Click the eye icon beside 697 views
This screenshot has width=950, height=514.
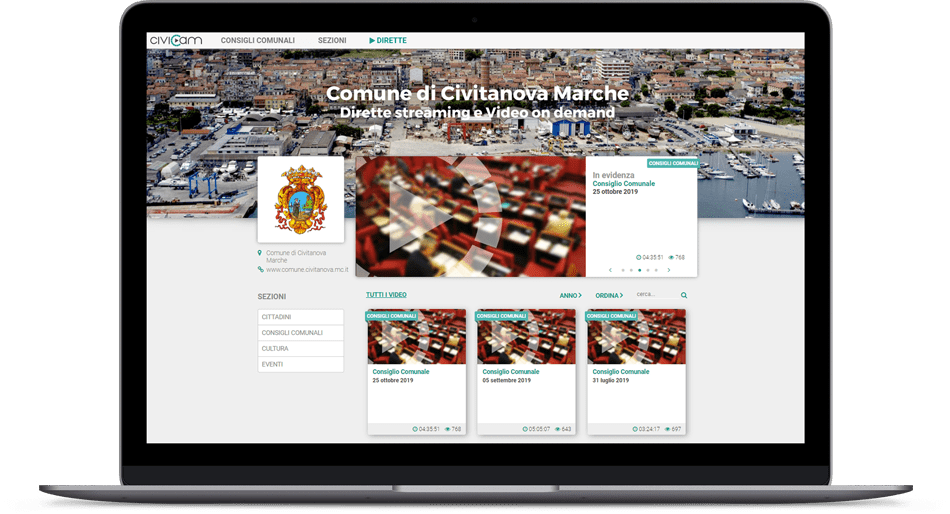(x=668, y=429)
